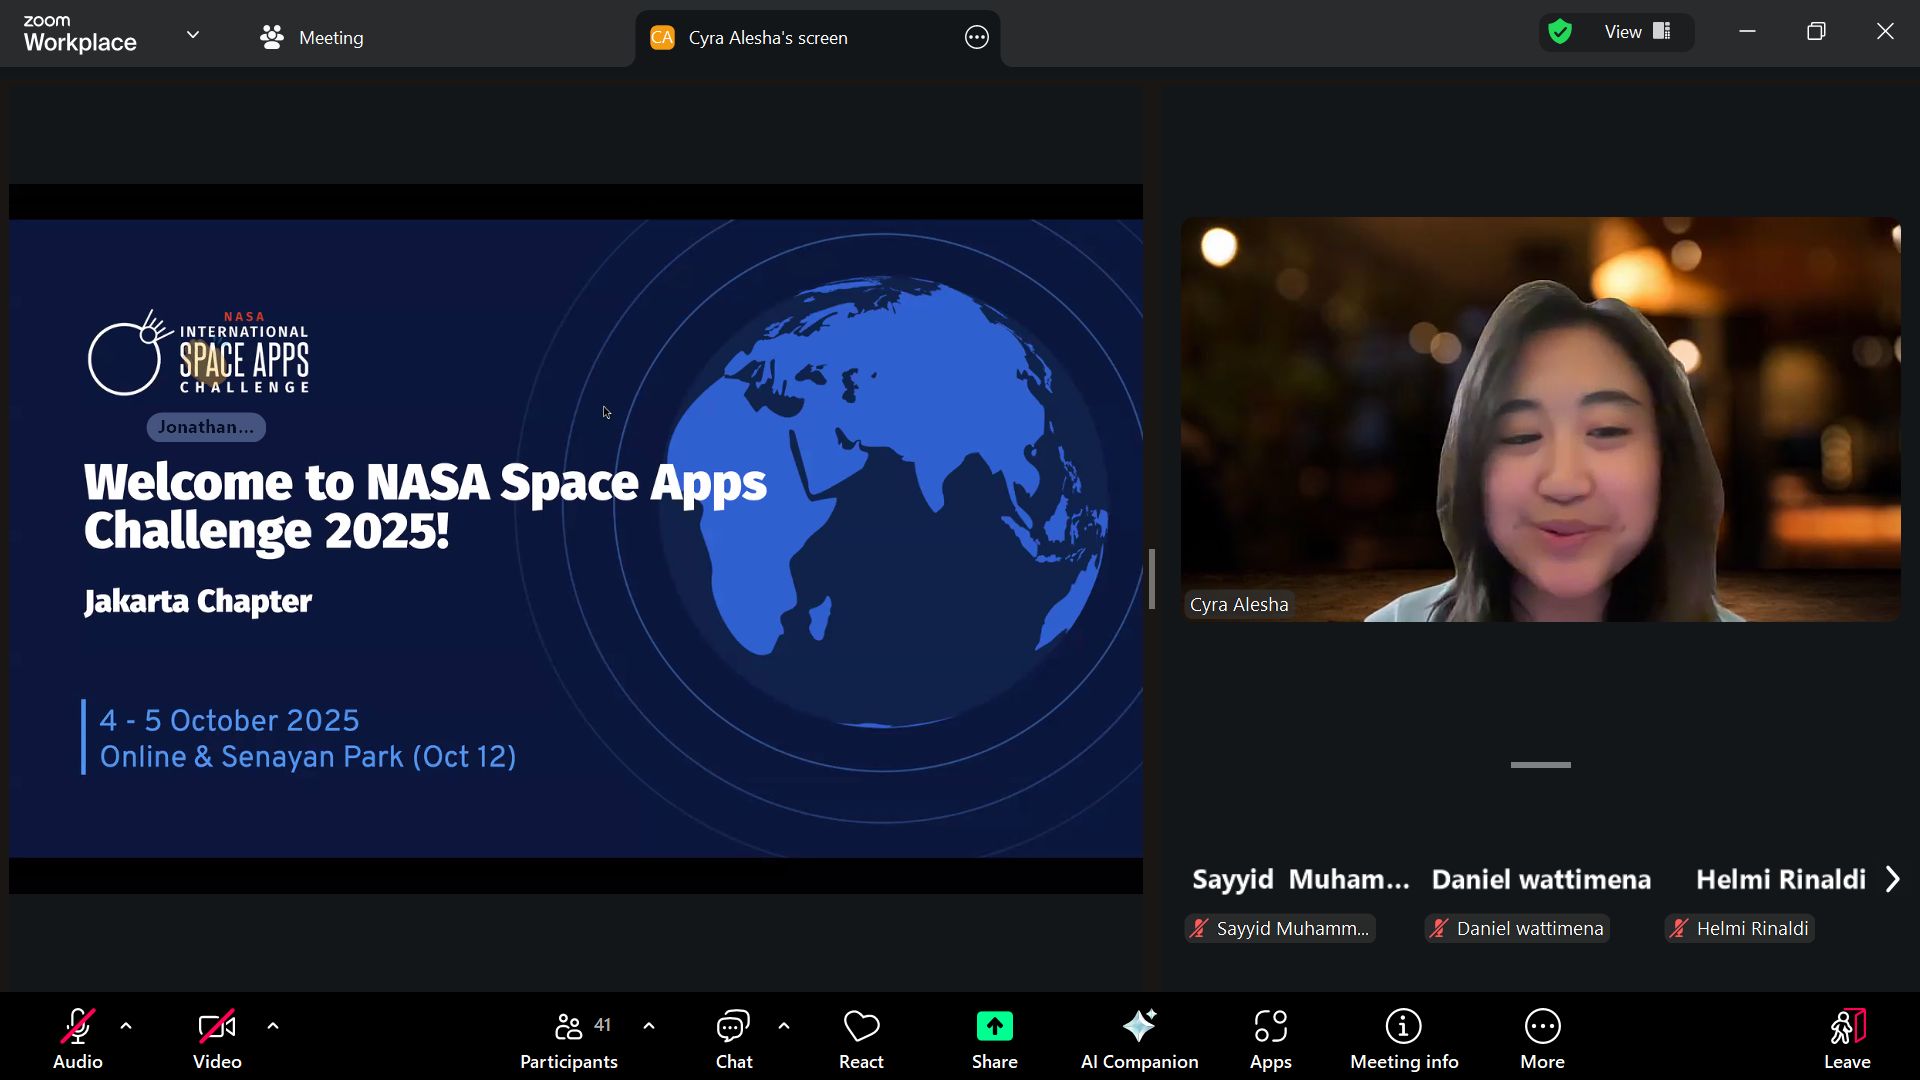Viewport: 1920px width, 1080px height.
Task: Open the More options menu
Action: [1542, 1039]
